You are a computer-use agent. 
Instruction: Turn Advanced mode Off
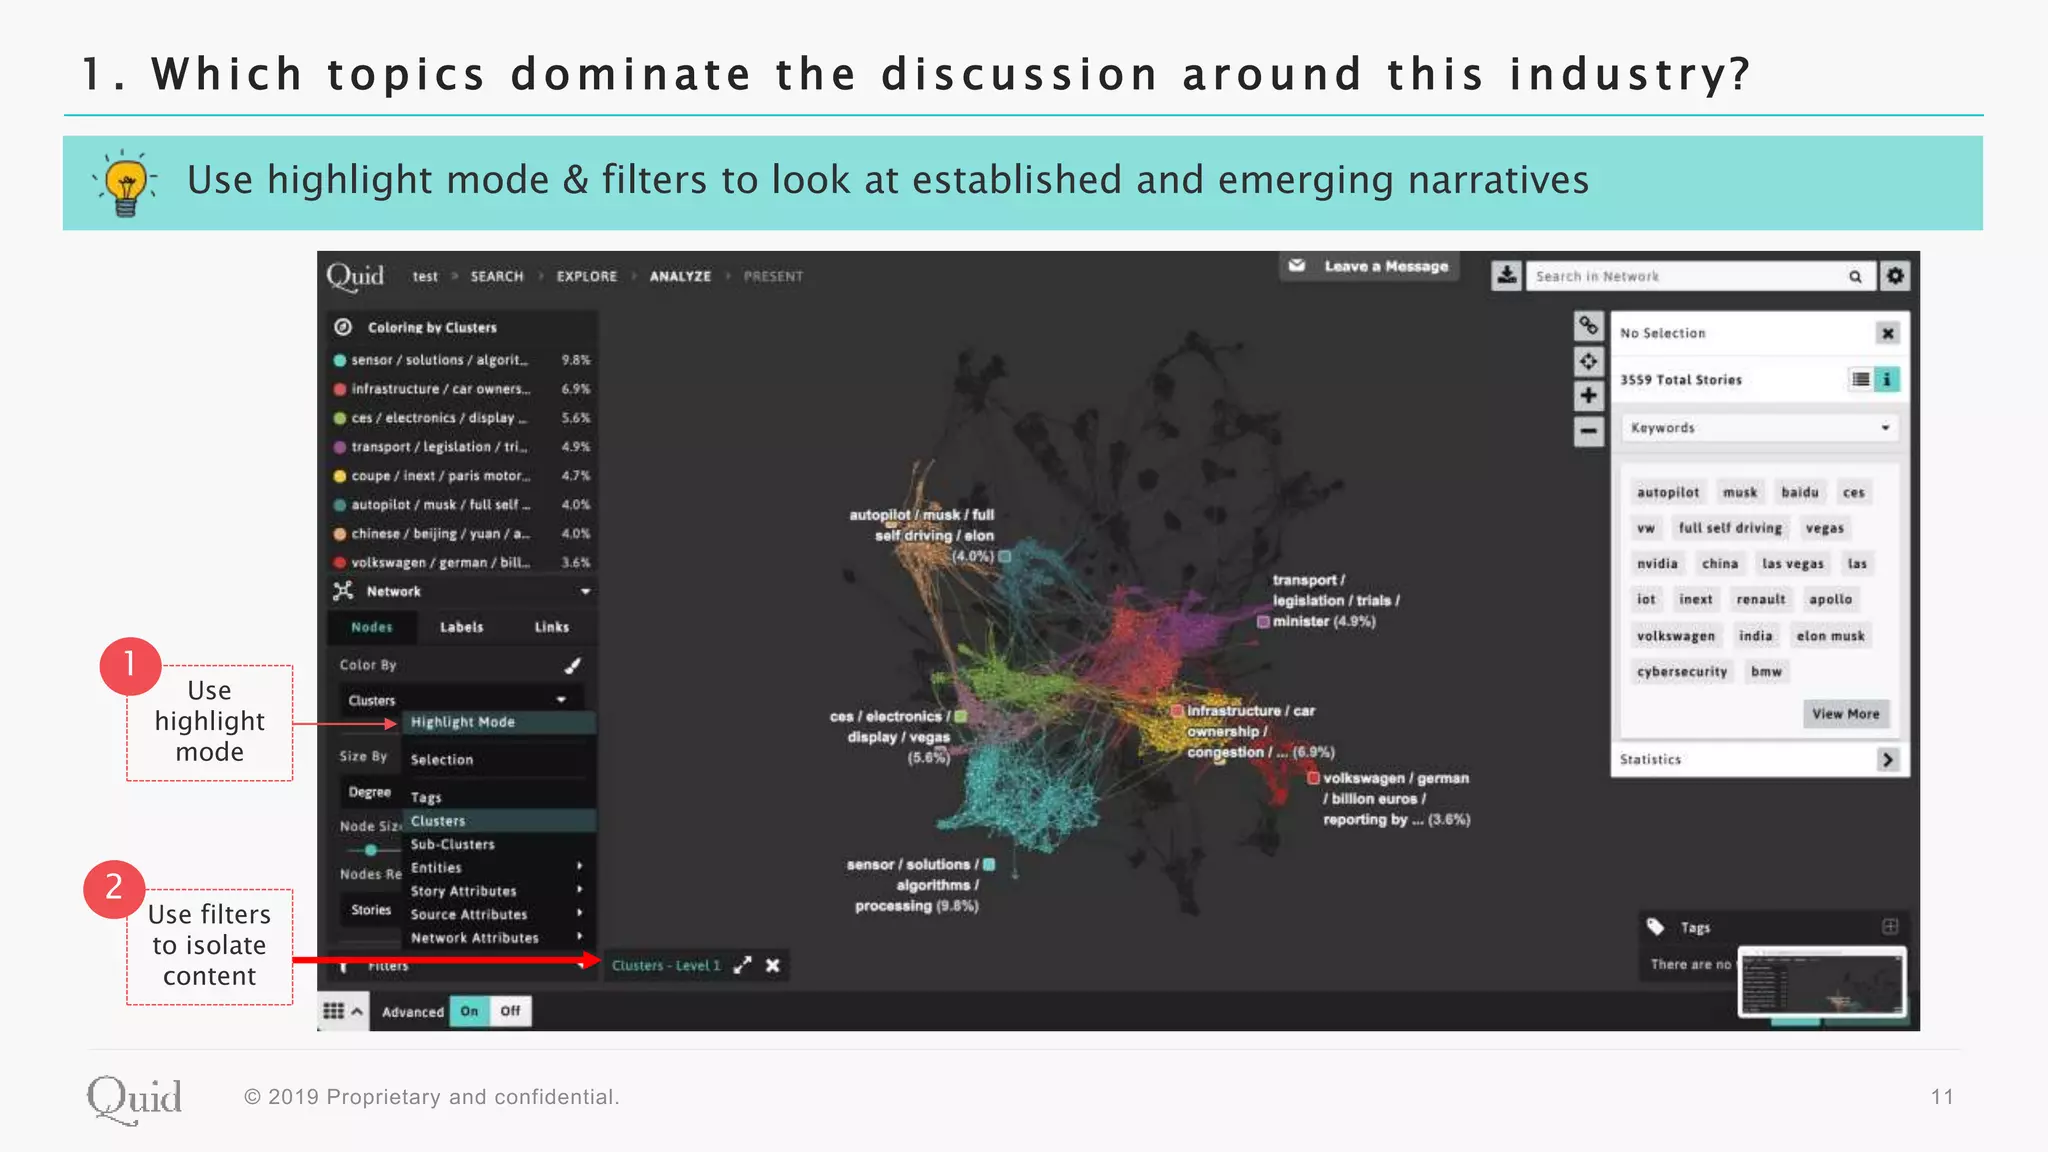point(510,1011)
